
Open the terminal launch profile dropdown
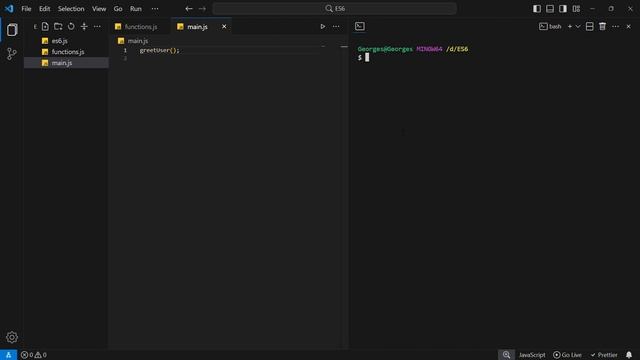(x=578, y=27)
